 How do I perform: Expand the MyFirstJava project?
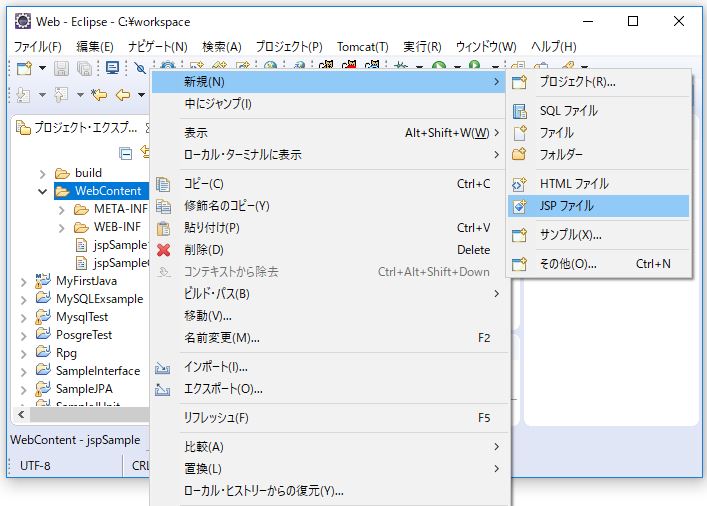coord(23,282)
